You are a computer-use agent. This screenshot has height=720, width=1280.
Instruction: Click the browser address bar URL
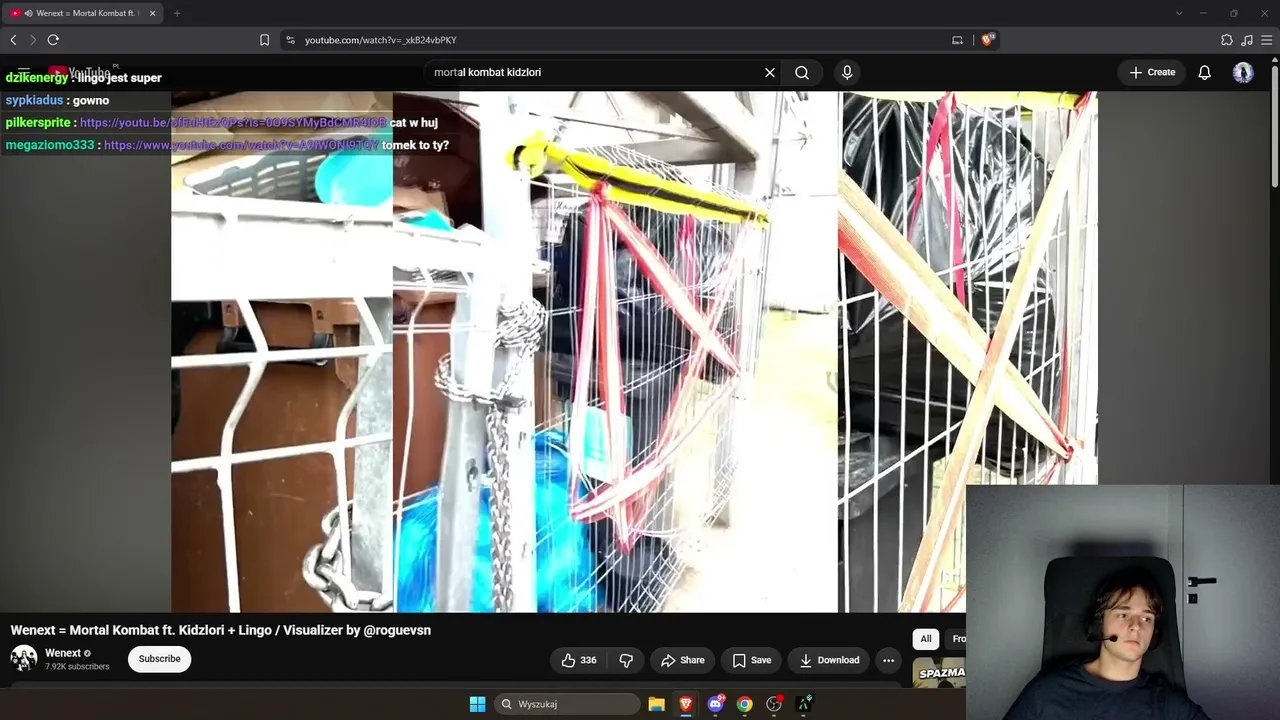[381, 40]
